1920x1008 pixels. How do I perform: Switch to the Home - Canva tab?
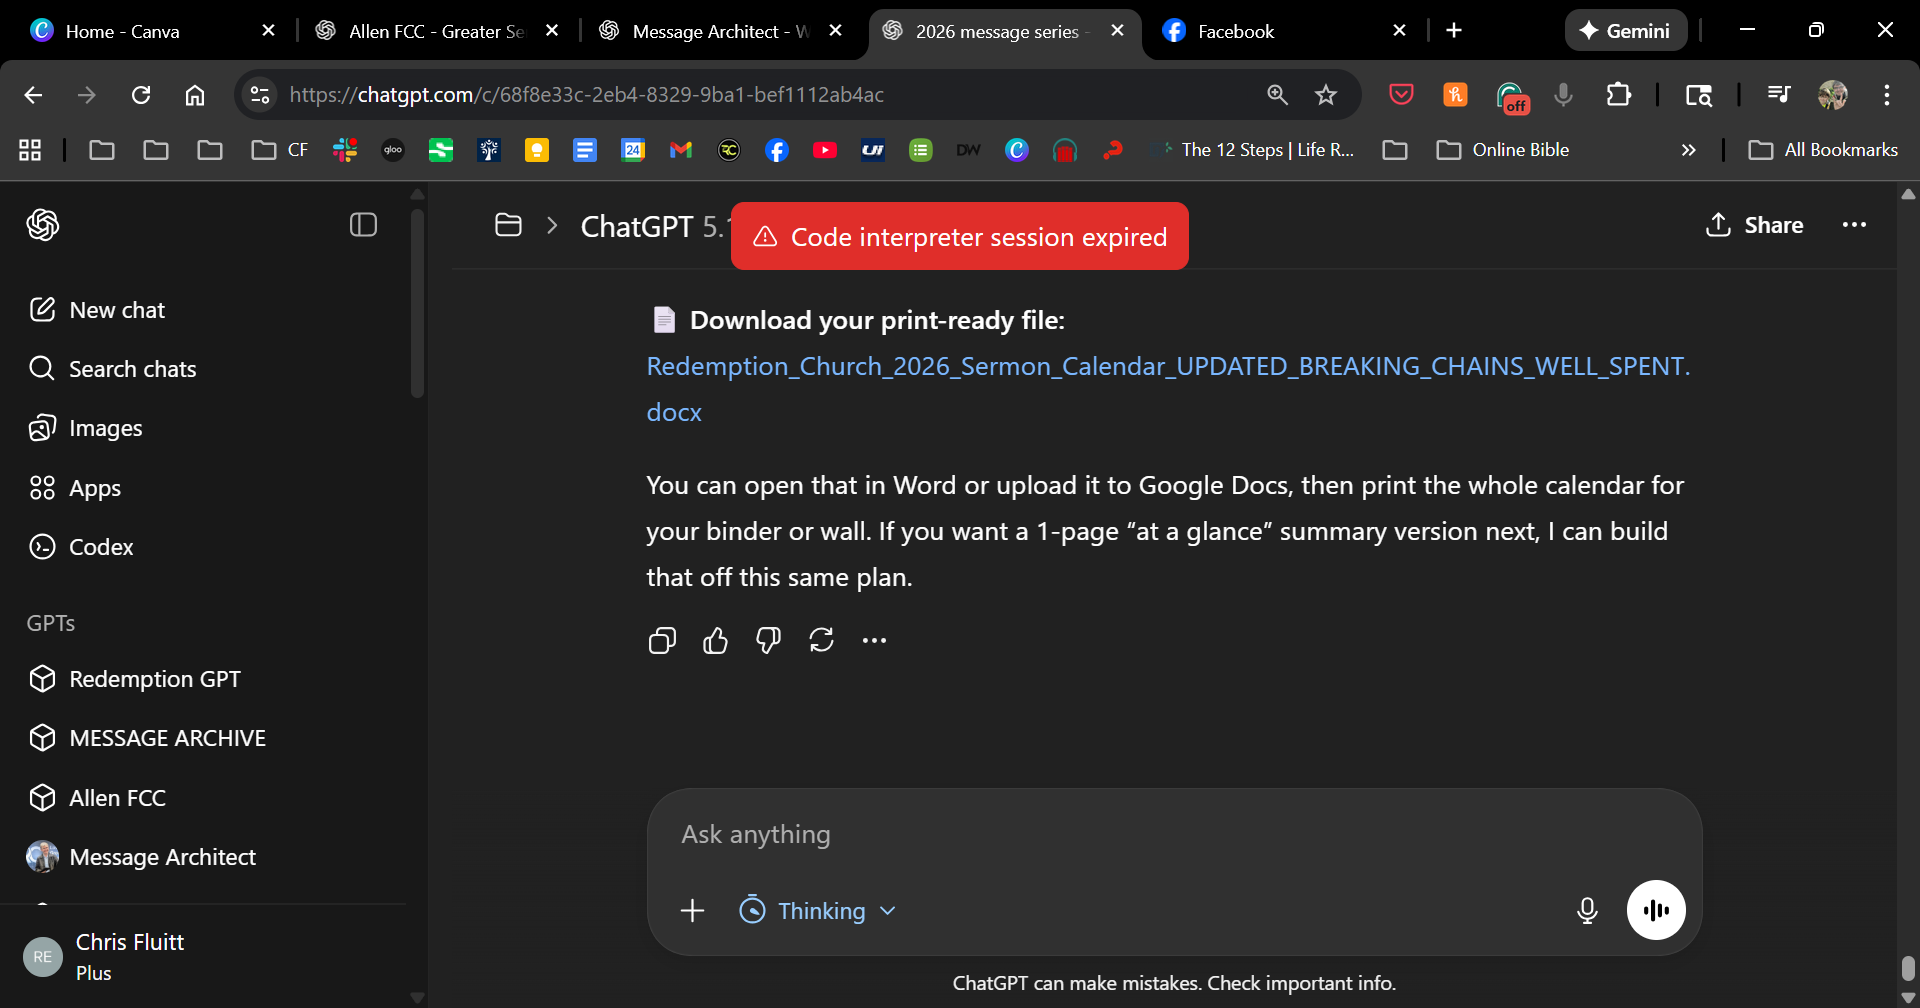(x=122, y=31)
